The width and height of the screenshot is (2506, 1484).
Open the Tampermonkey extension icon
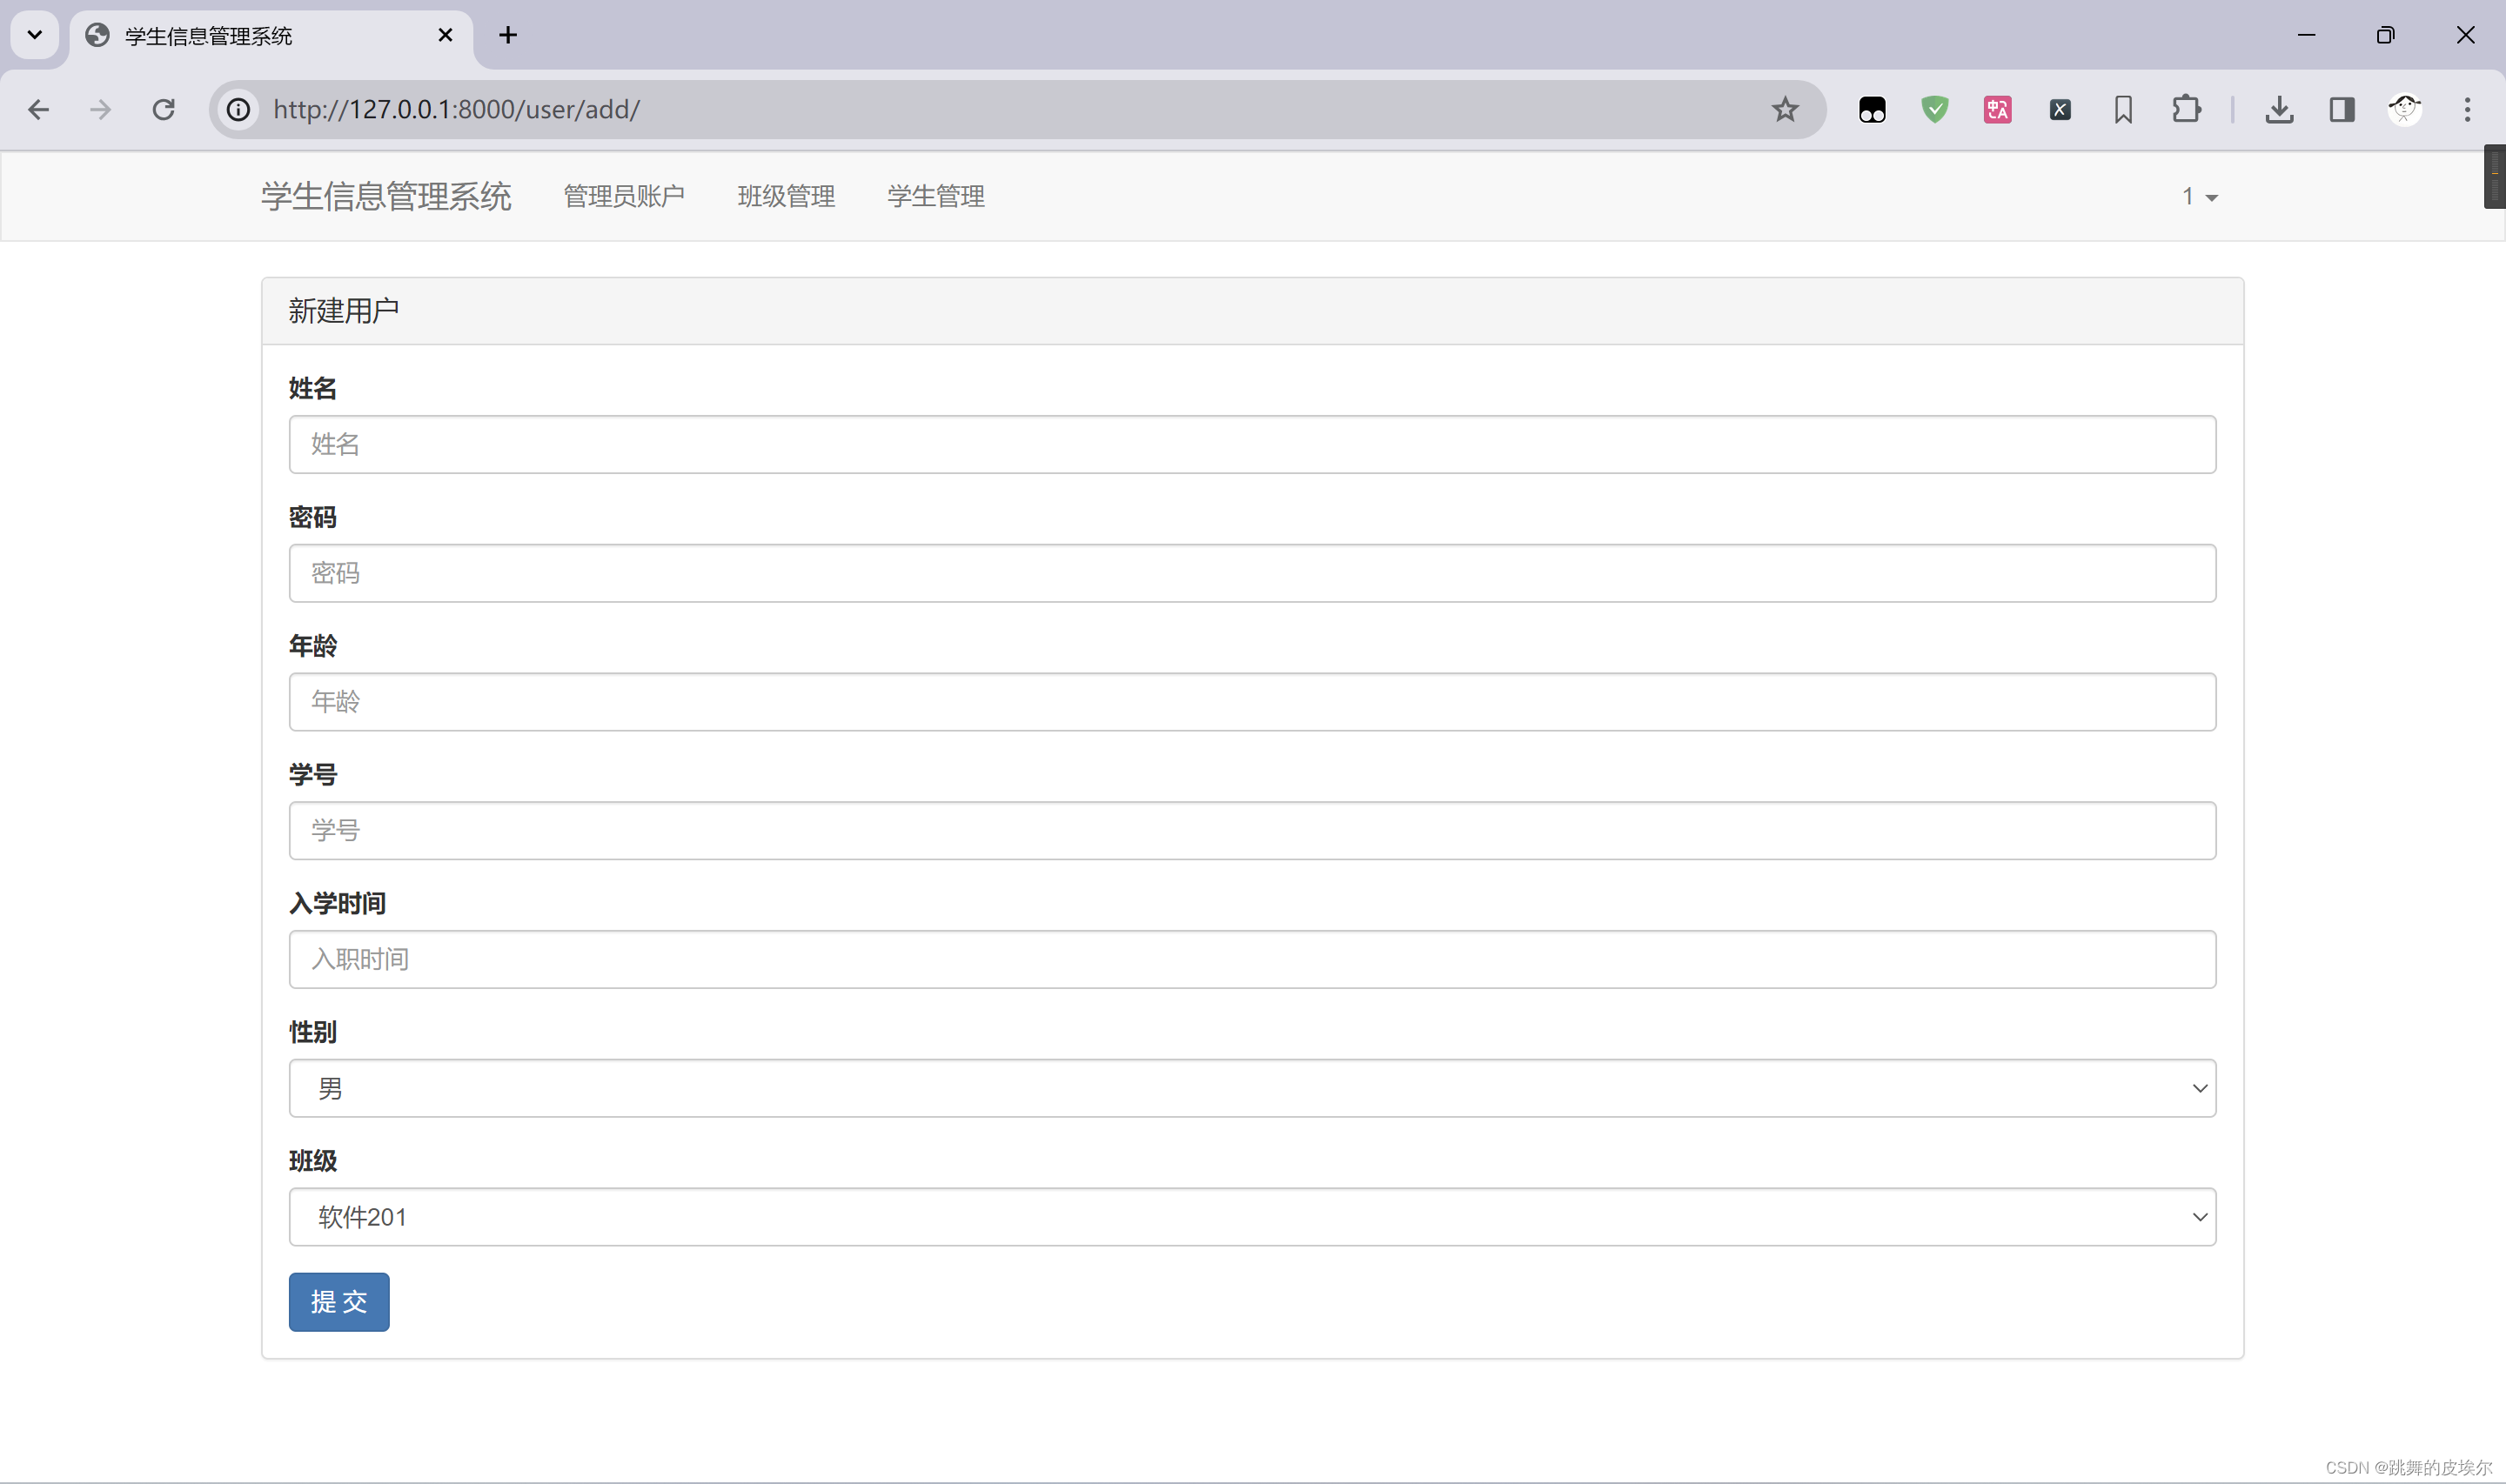click(1872, 109)
